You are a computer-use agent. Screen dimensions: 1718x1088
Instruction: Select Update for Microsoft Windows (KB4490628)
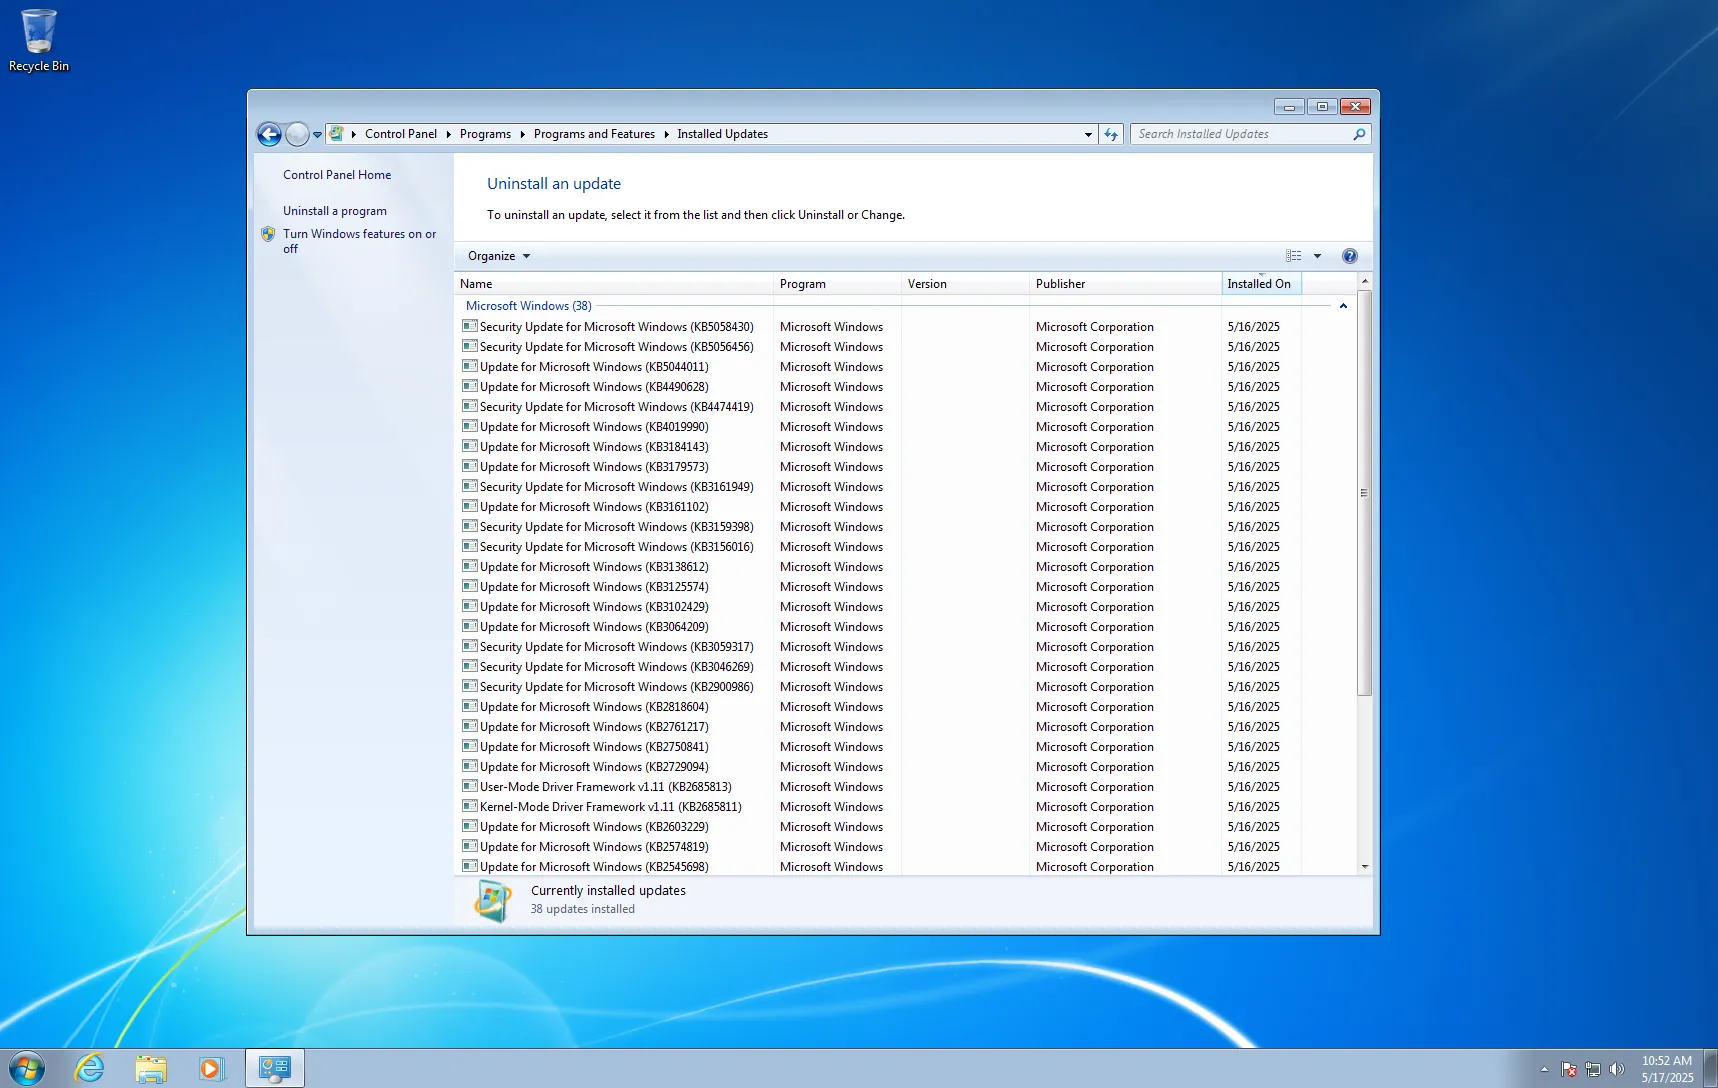point(594,387)
